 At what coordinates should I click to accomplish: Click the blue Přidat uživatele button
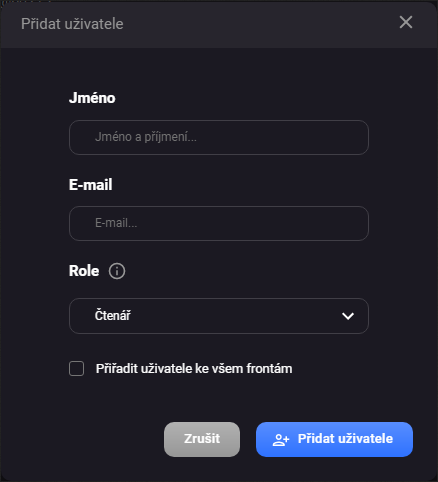pyautogui.click(x=334, y=439)
